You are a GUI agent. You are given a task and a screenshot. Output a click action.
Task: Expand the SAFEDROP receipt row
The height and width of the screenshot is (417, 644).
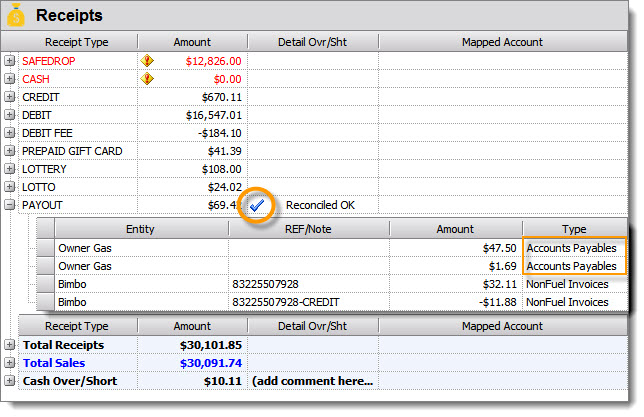pyautogui.click(x=10, y=61)
